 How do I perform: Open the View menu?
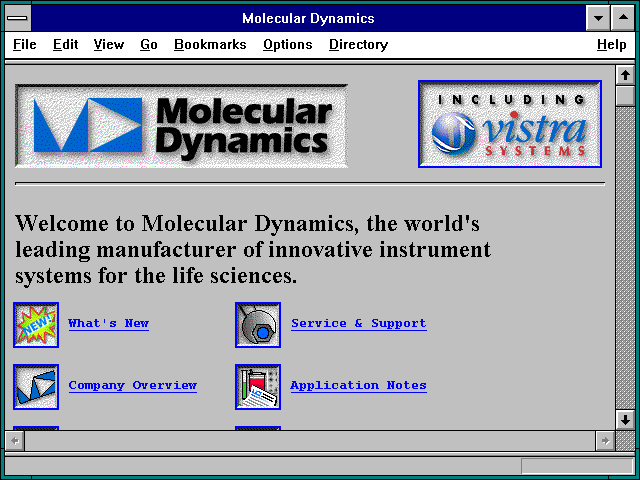[x=109, y=44]
